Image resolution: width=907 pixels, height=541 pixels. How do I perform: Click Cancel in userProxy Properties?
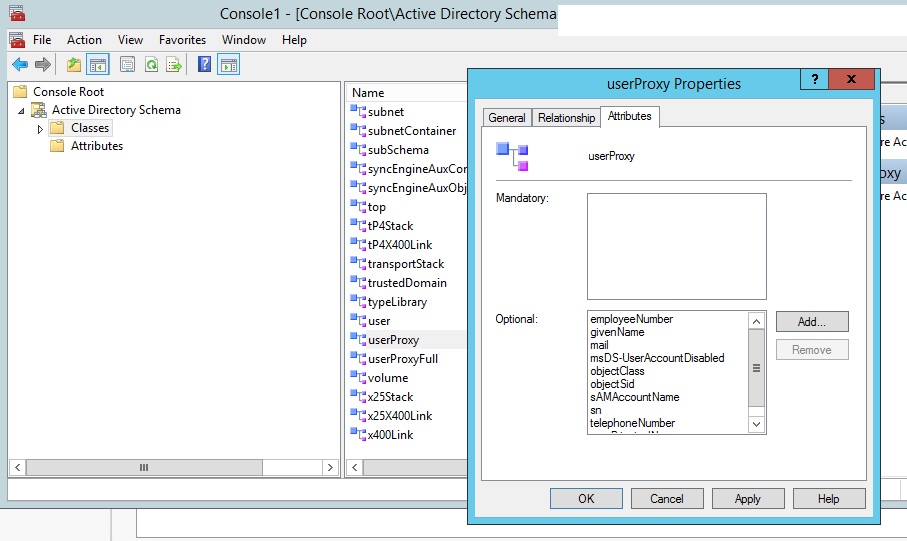click(x=667, y=499)
